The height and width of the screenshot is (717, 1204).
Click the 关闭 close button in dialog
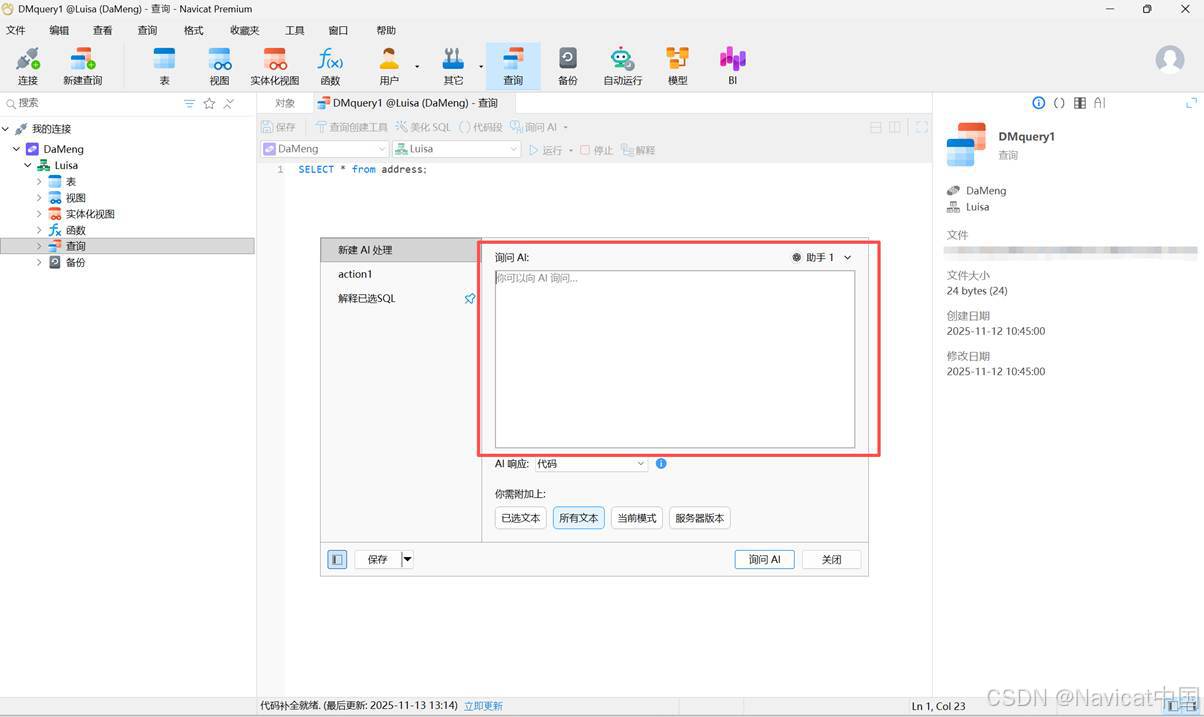(x=832, y=560)
